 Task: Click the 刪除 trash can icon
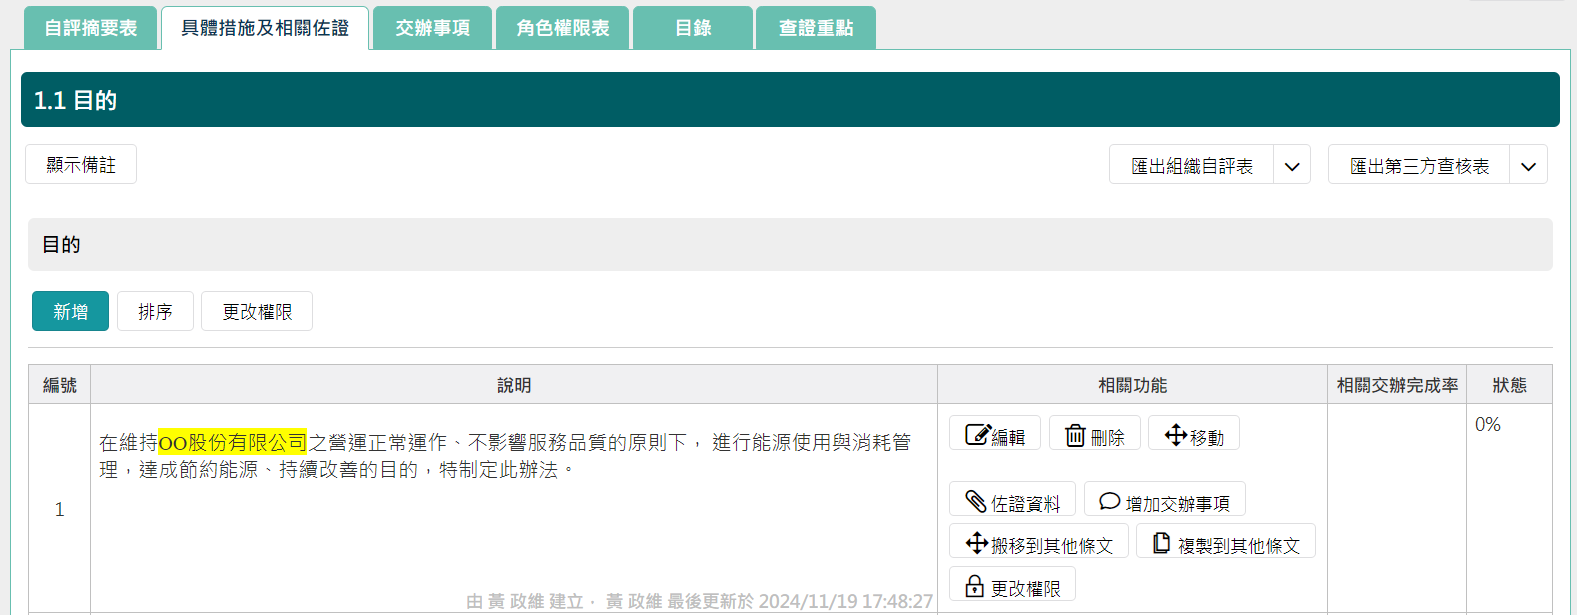[1075, 435]
